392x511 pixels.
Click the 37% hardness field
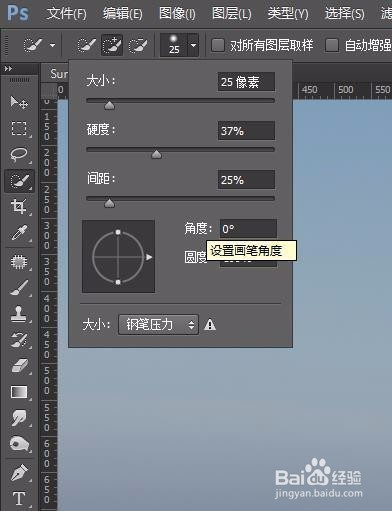(x=246, y=131)
